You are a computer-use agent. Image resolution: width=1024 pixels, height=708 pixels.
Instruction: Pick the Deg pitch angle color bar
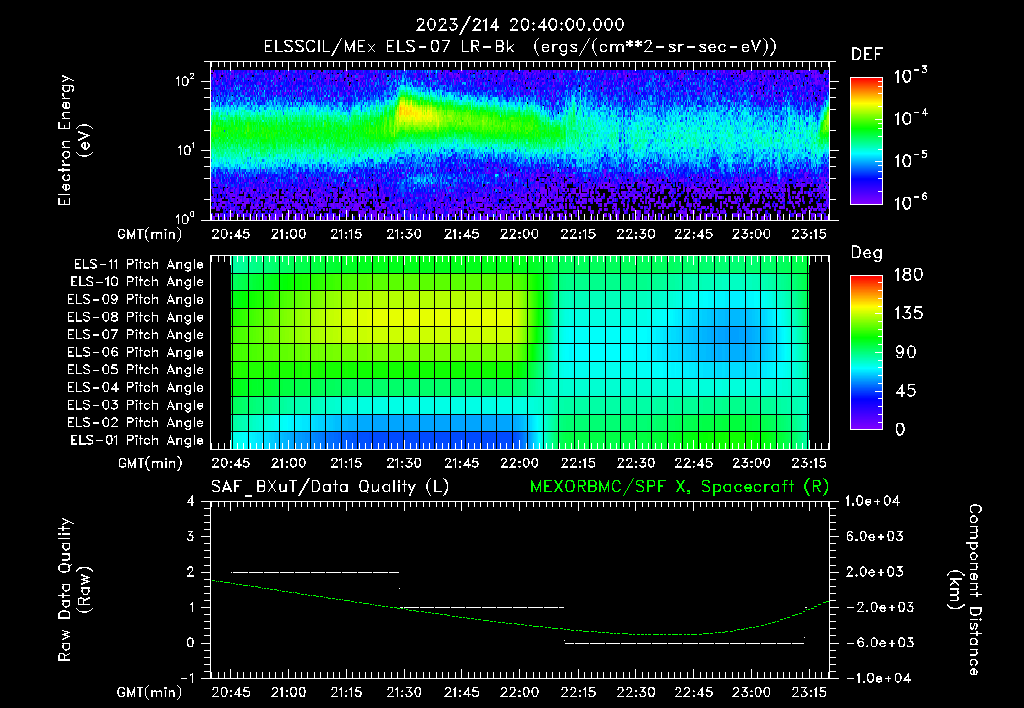[x=867, y=352]
